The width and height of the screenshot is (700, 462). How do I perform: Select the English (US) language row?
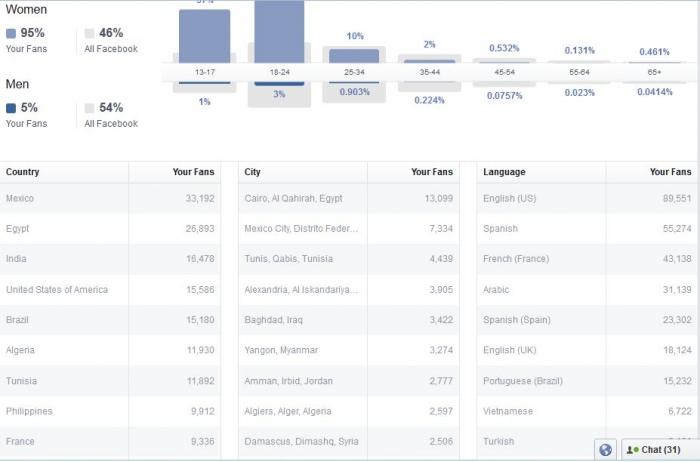click(587, 198)
